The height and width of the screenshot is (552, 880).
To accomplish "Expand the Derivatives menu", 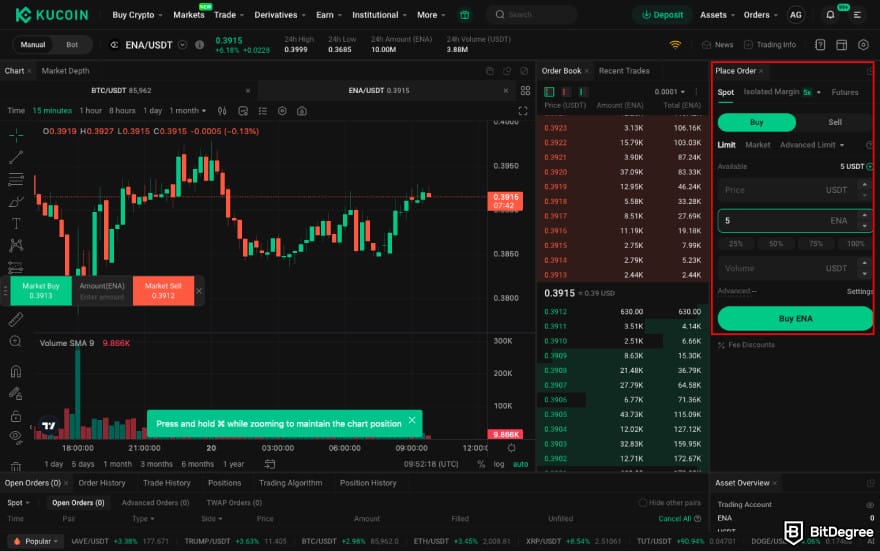I will 280,15.
